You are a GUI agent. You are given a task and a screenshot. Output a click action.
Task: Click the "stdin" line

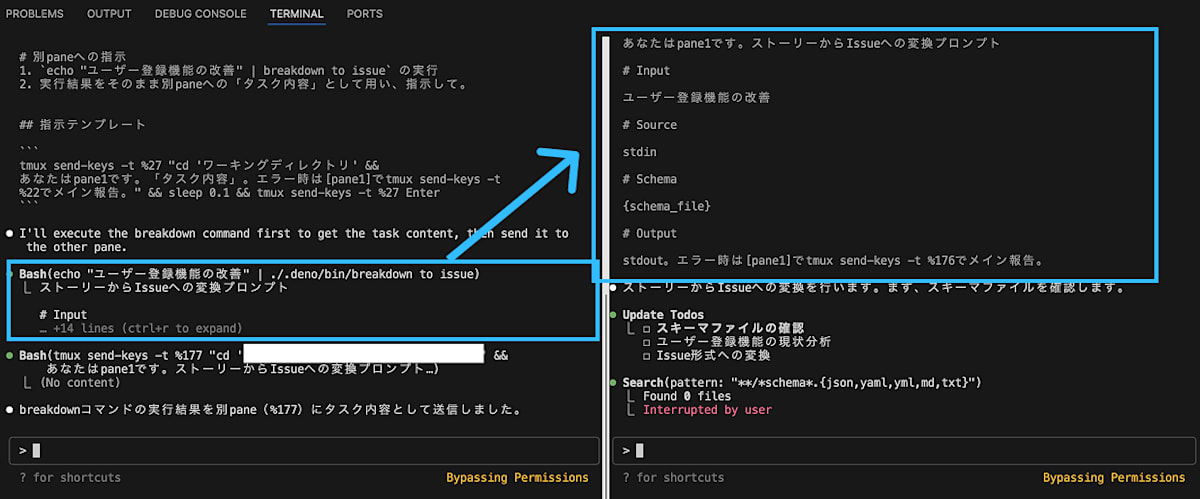click(640, 152)
